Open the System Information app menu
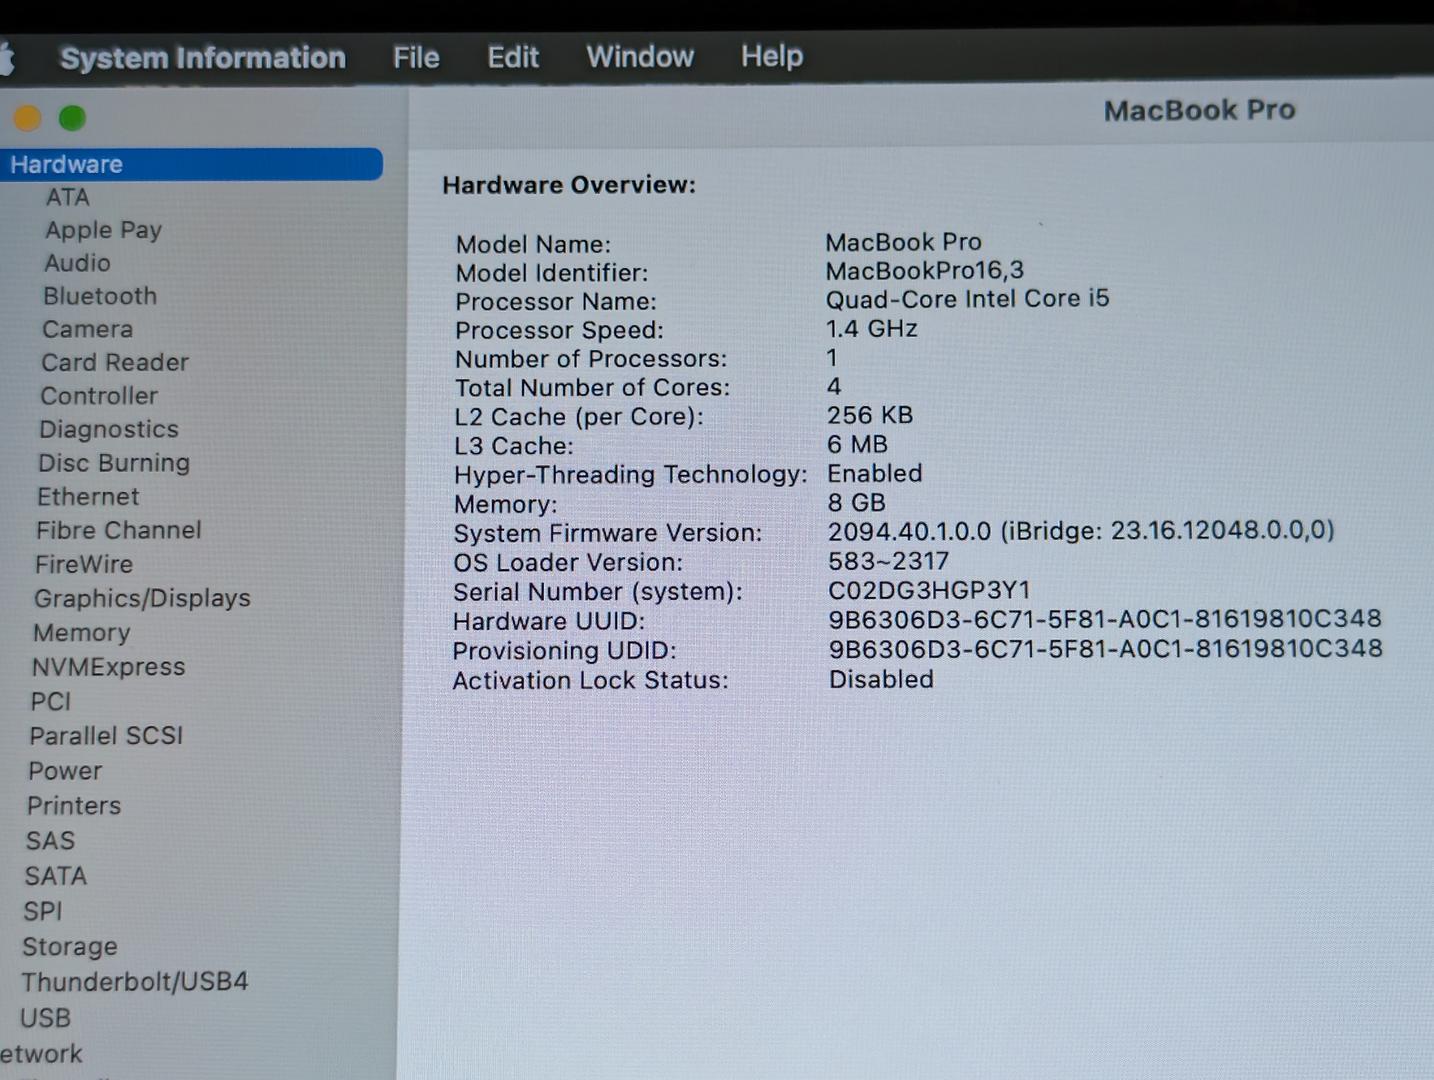The height and width of the screenshot is (1080, 1434). [203, 58]
